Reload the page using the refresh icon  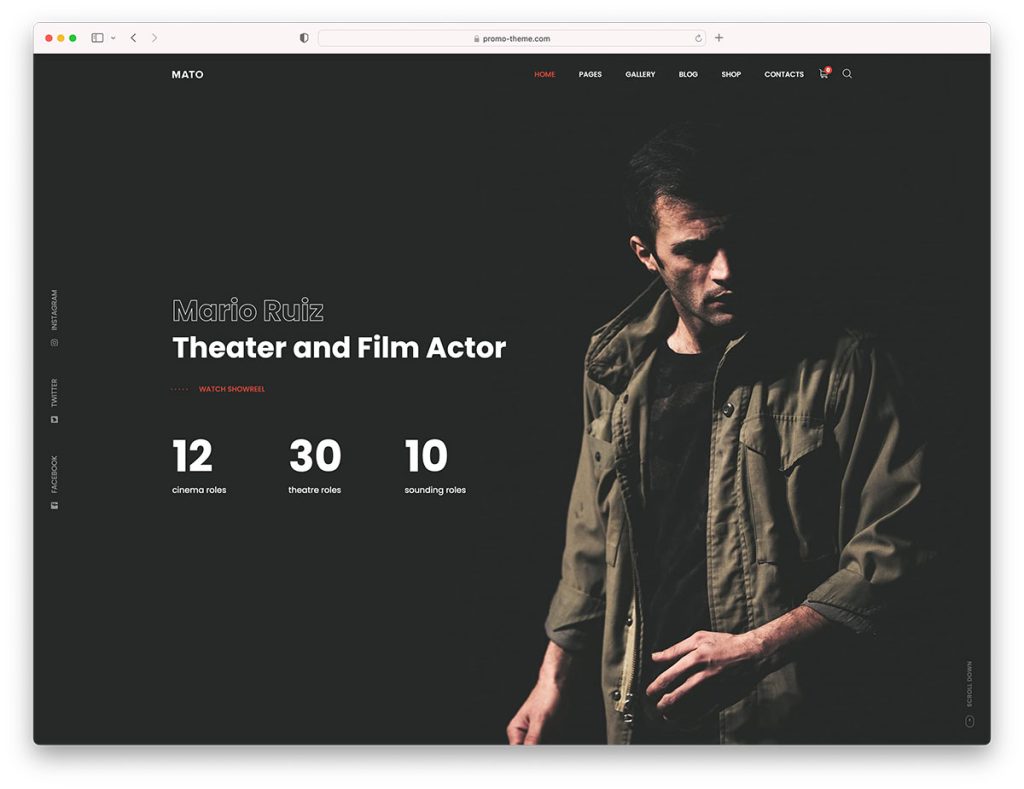(x=698, y=38)
